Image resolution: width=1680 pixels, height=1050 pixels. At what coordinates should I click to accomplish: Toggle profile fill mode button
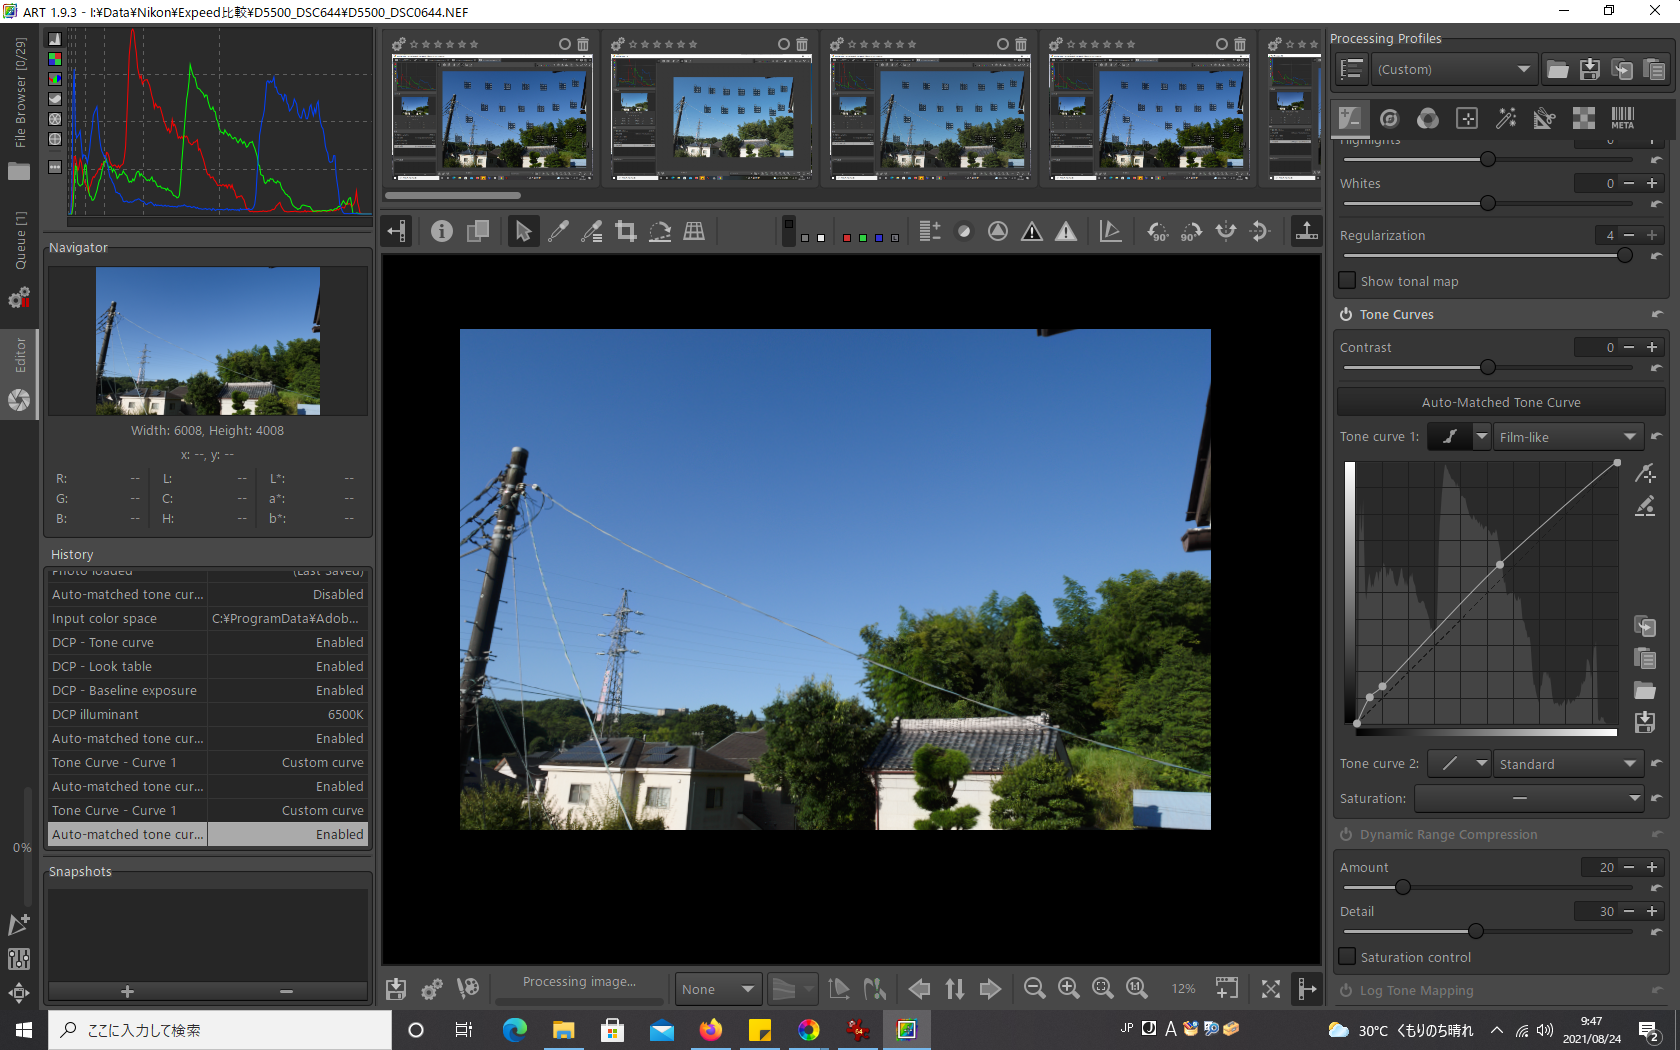coord(1352,69)
